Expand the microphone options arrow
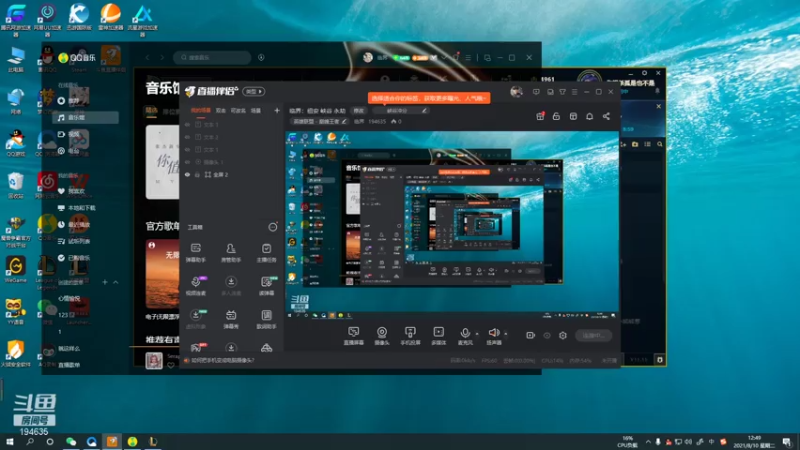800x450 pixels. point(477,334)
